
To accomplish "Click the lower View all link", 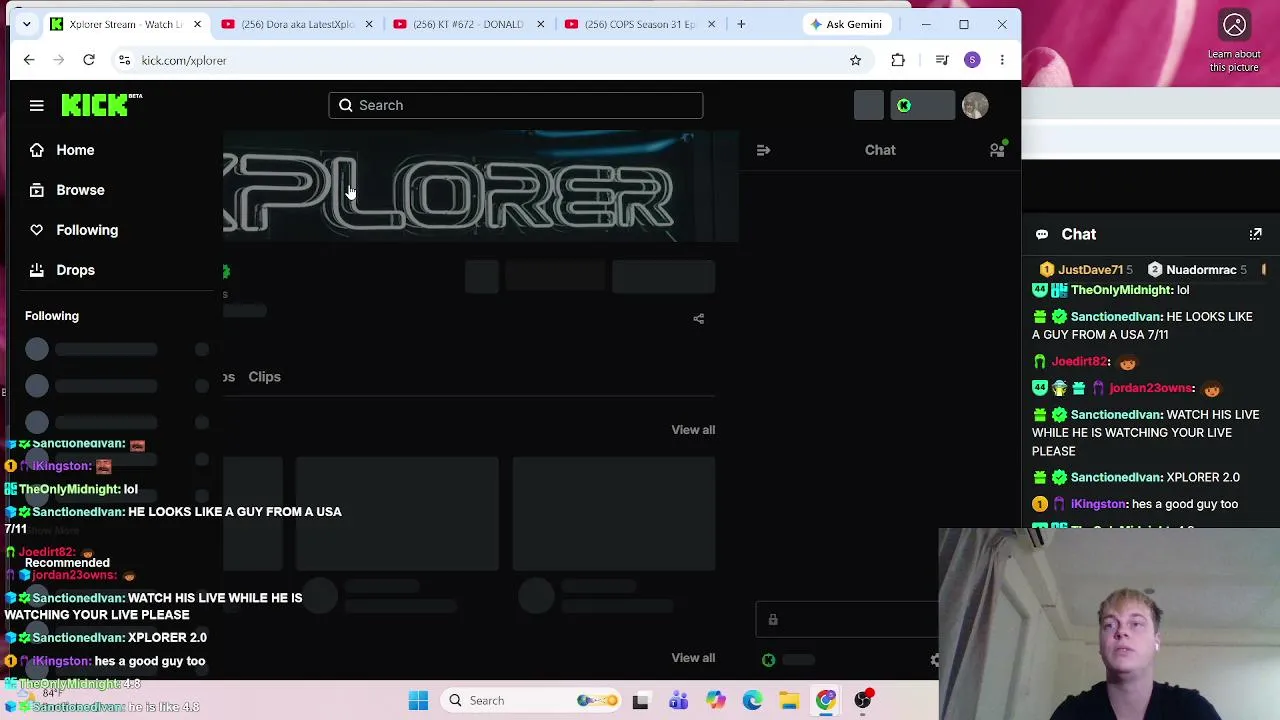I will tap(693, 658).
